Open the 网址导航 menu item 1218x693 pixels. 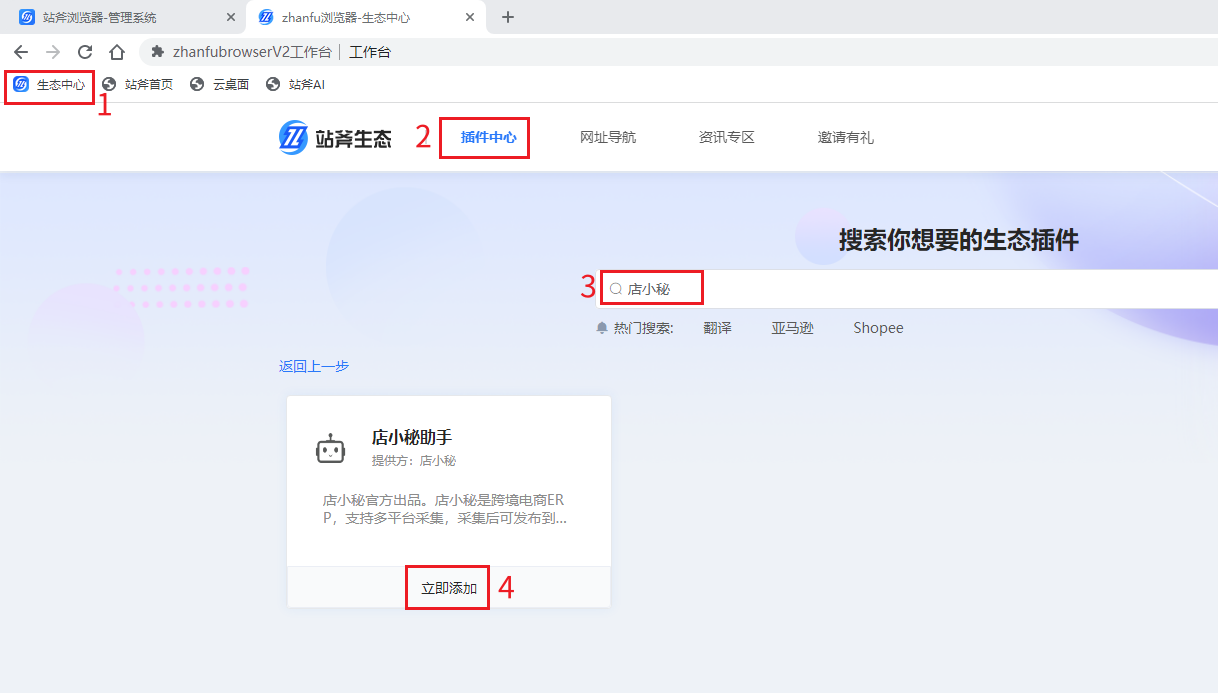pos(608,138)
